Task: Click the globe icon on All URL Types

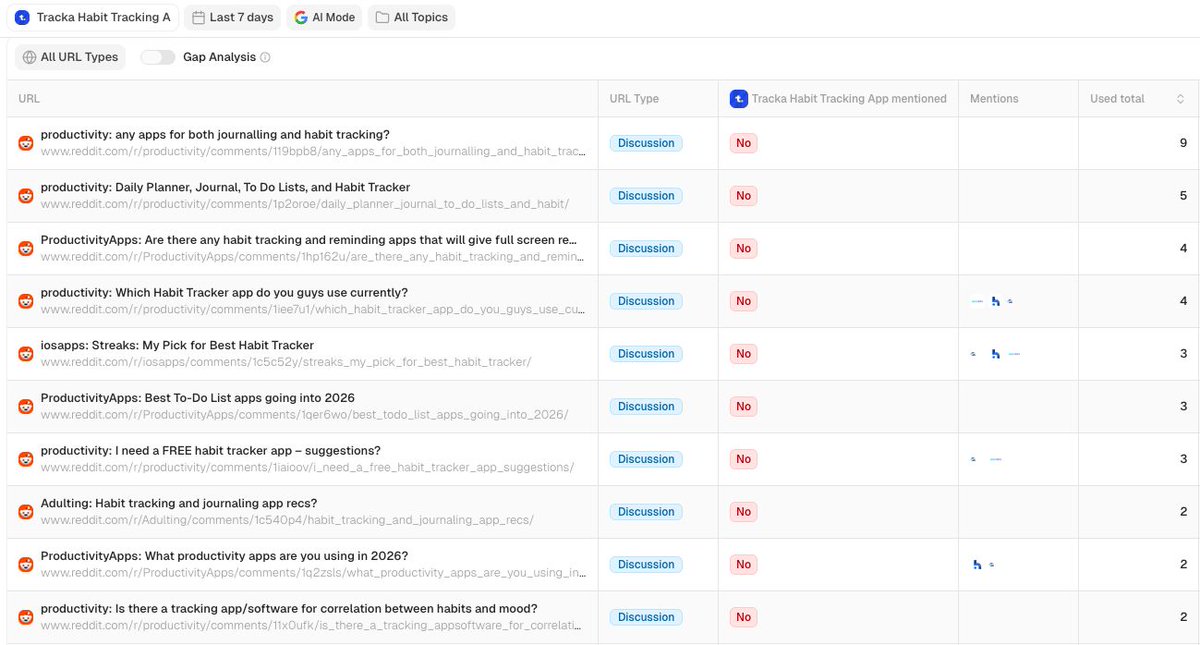Action: [29, 57]
